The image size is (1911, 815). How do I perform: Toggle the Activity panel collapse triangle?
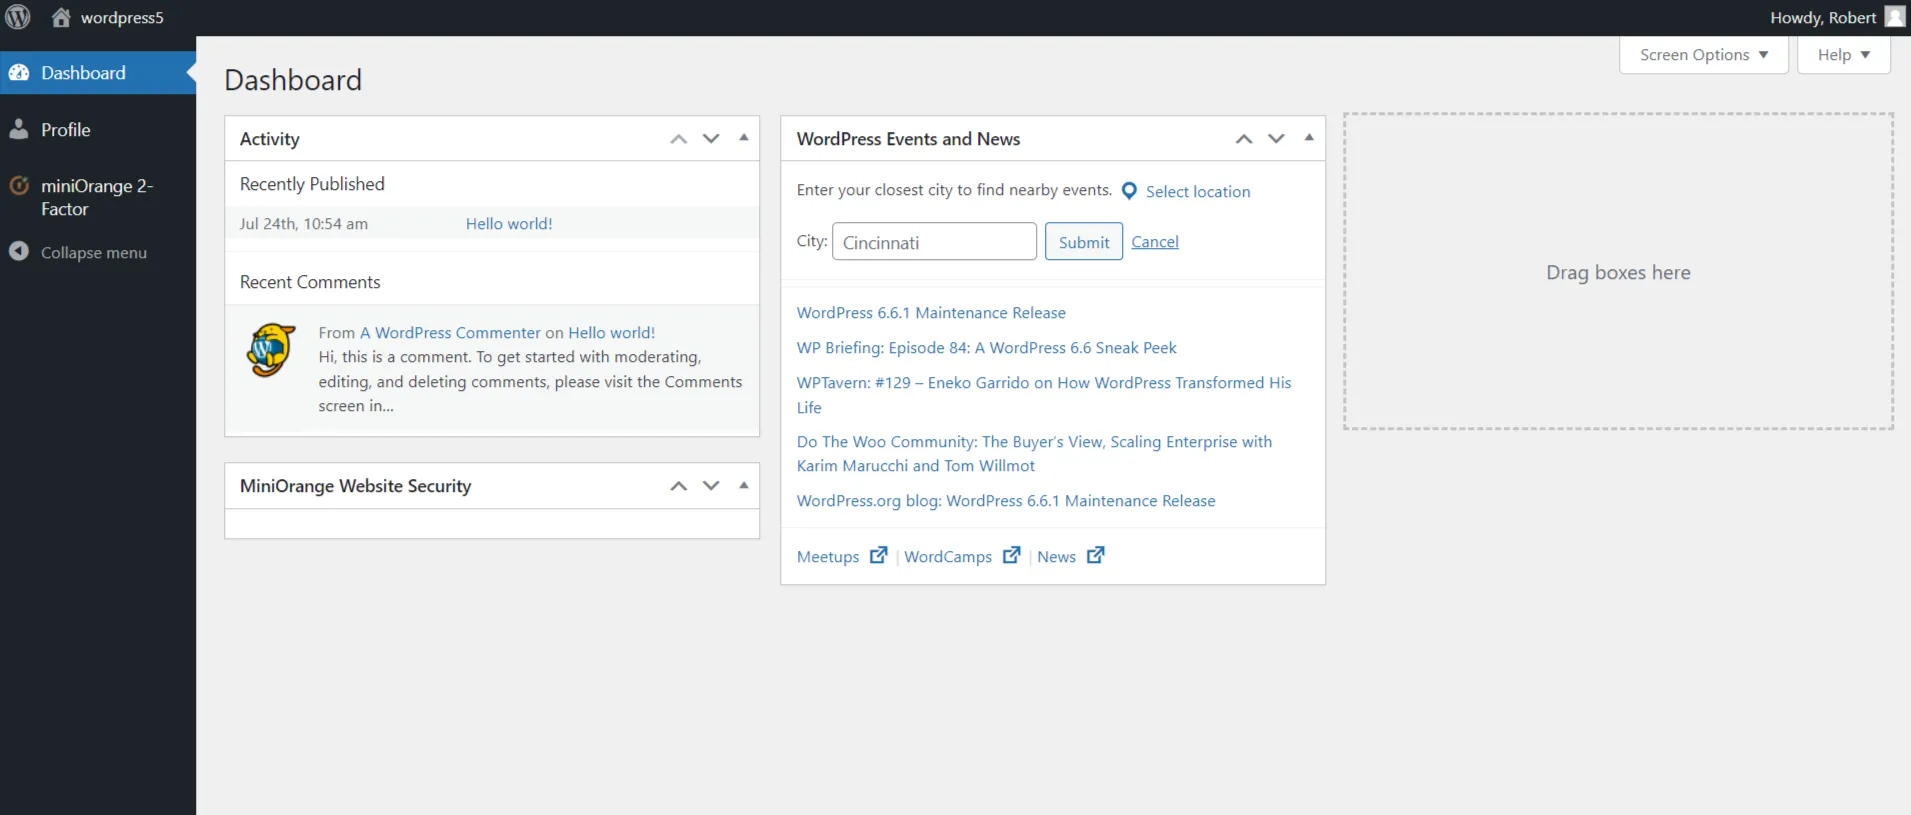pyautogui.click(x=743, y=138)
